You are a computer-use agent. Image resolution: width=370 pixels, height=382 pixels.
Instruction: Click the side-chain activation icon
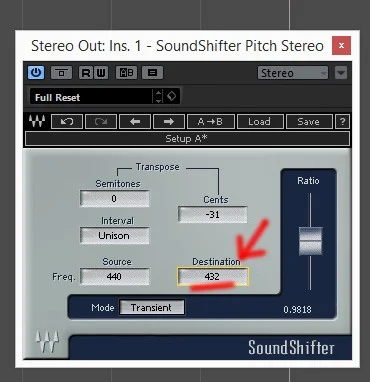pyautogui.click(x=61, y=73)
